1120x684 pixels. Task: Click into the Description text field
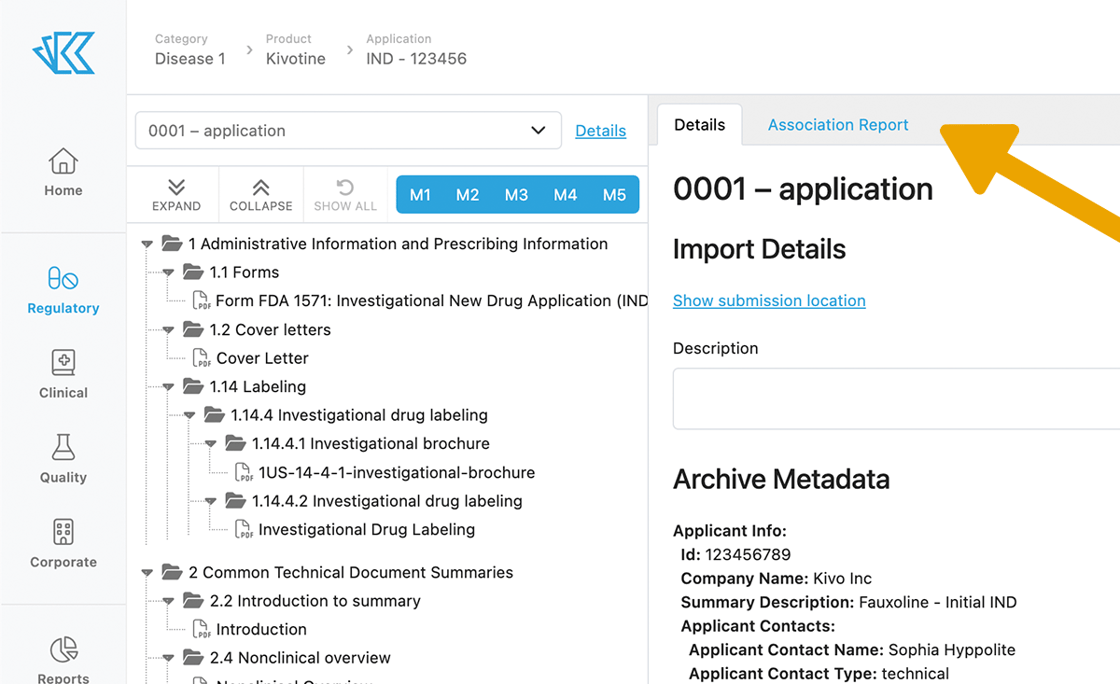point(896,399)
